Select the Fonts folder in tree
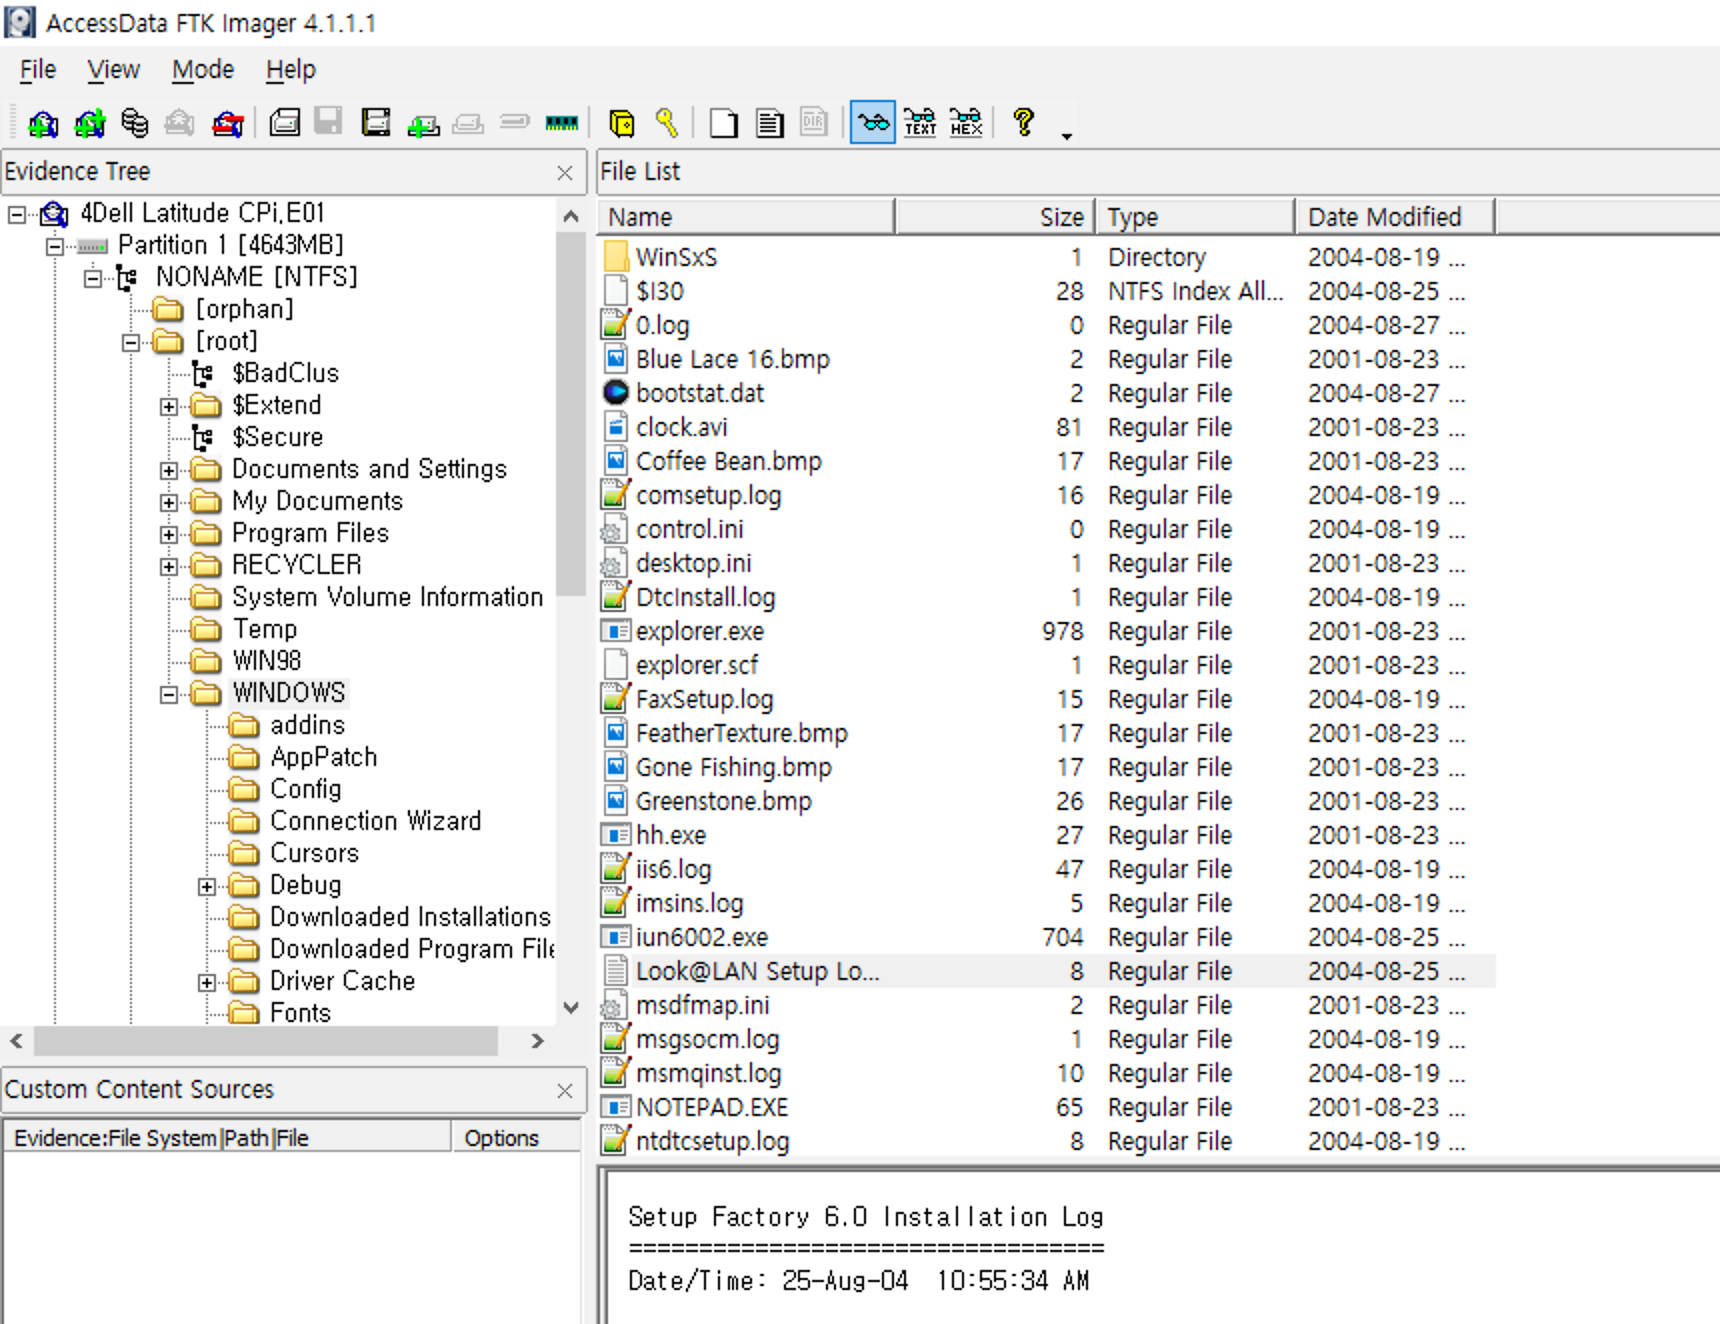Screen dimensions: 1720x1324 (300, 1013)
